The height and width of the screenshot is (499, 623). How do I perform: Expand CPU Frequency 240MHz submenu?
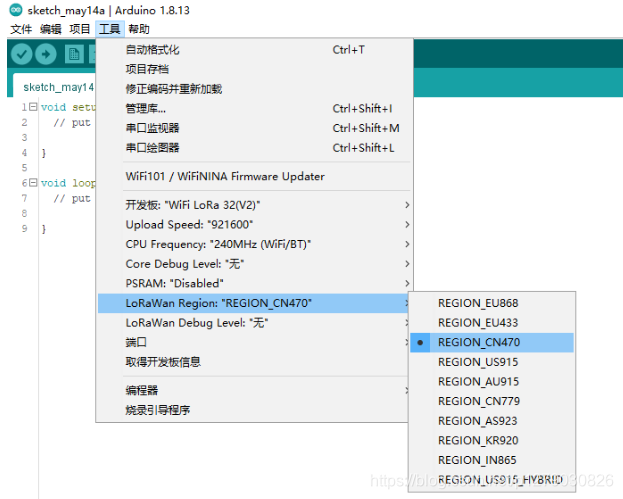tap(253, 244)
